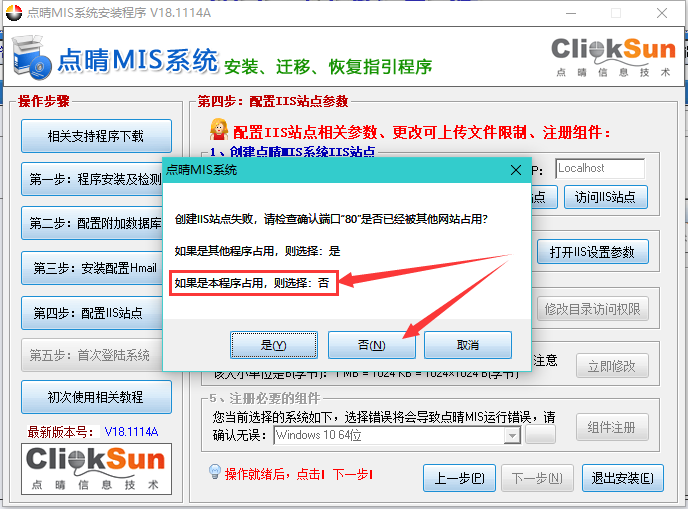
Task: Open 初次使用相关教程 tutorial
Action: [96, 397]
